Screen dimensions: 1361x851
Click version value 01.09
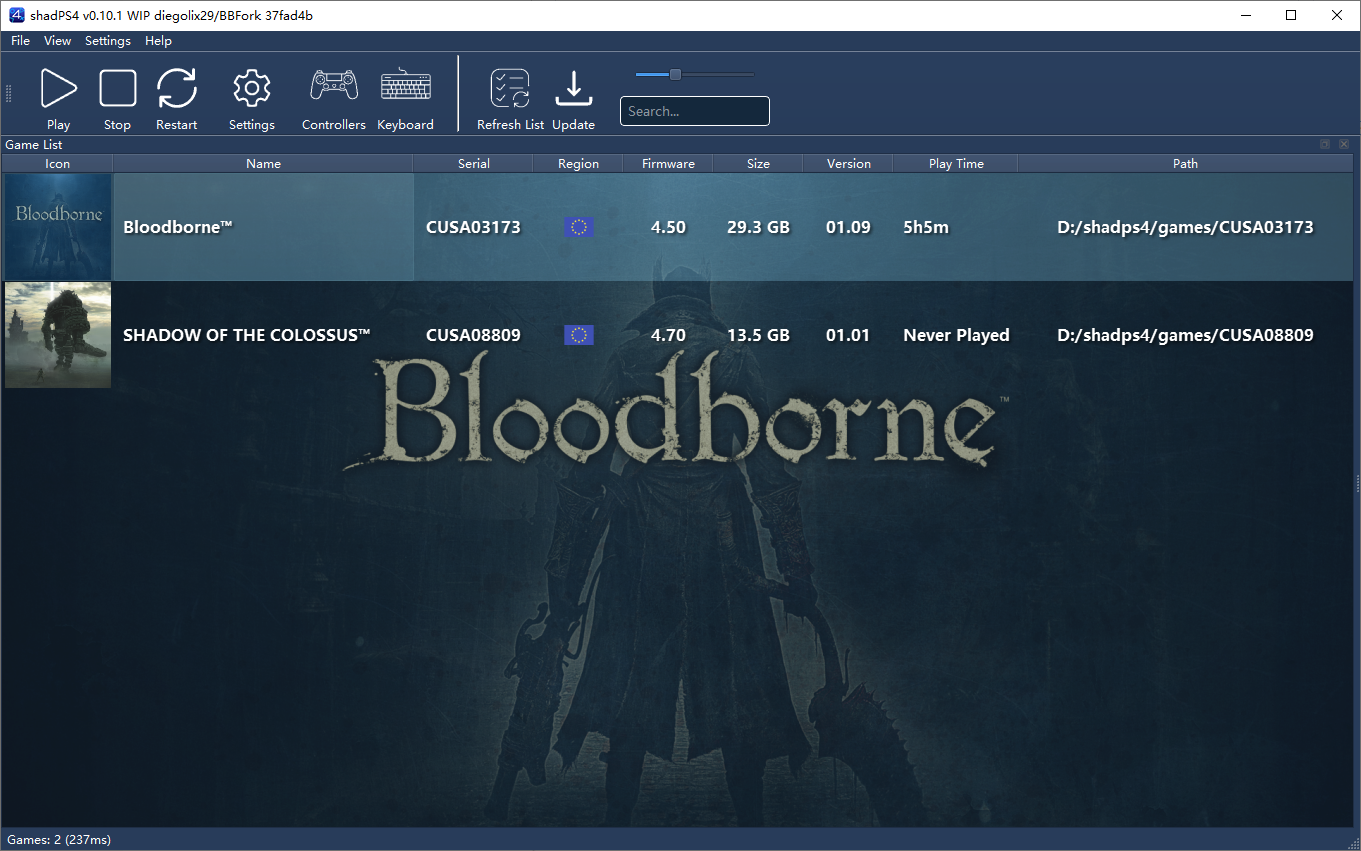pyautogui.click(x=848, y=227)
